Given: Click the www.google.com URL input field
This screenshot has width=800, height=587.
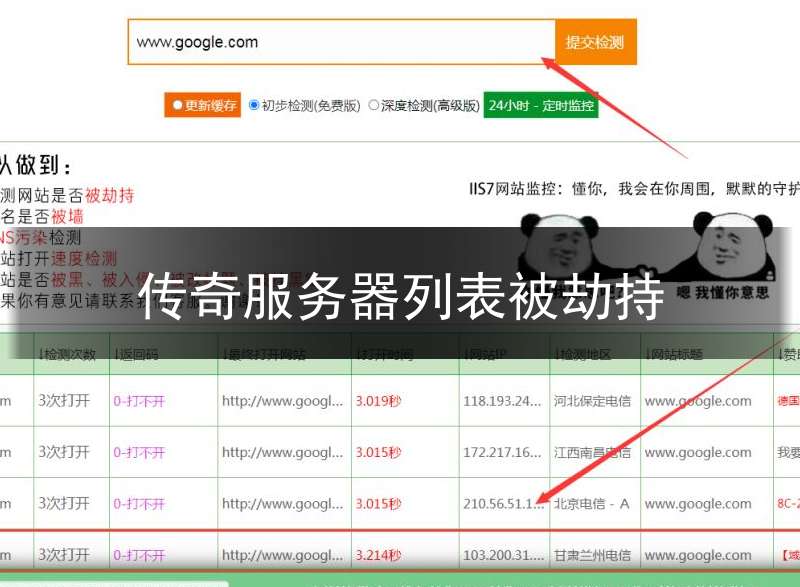Looking at the screenshot, I should click(341, 42).
